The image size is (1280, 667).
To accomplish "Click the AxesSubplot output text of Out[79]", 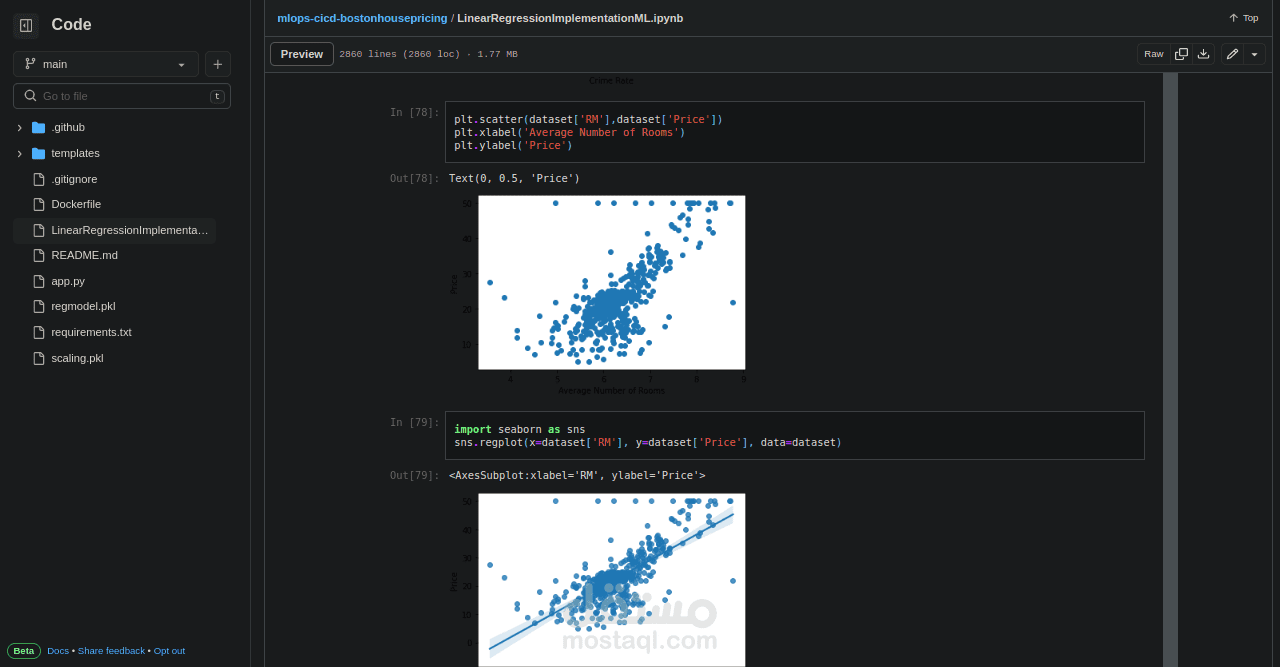I will [577, 476].
